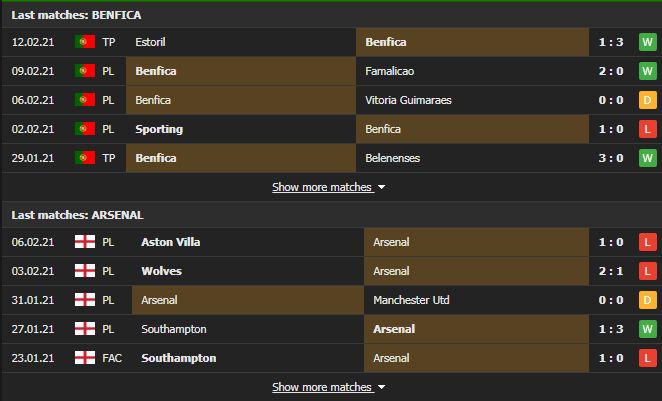
Task: Expand Show more matches under Arsenal
Action: click(x=322, y=387)
